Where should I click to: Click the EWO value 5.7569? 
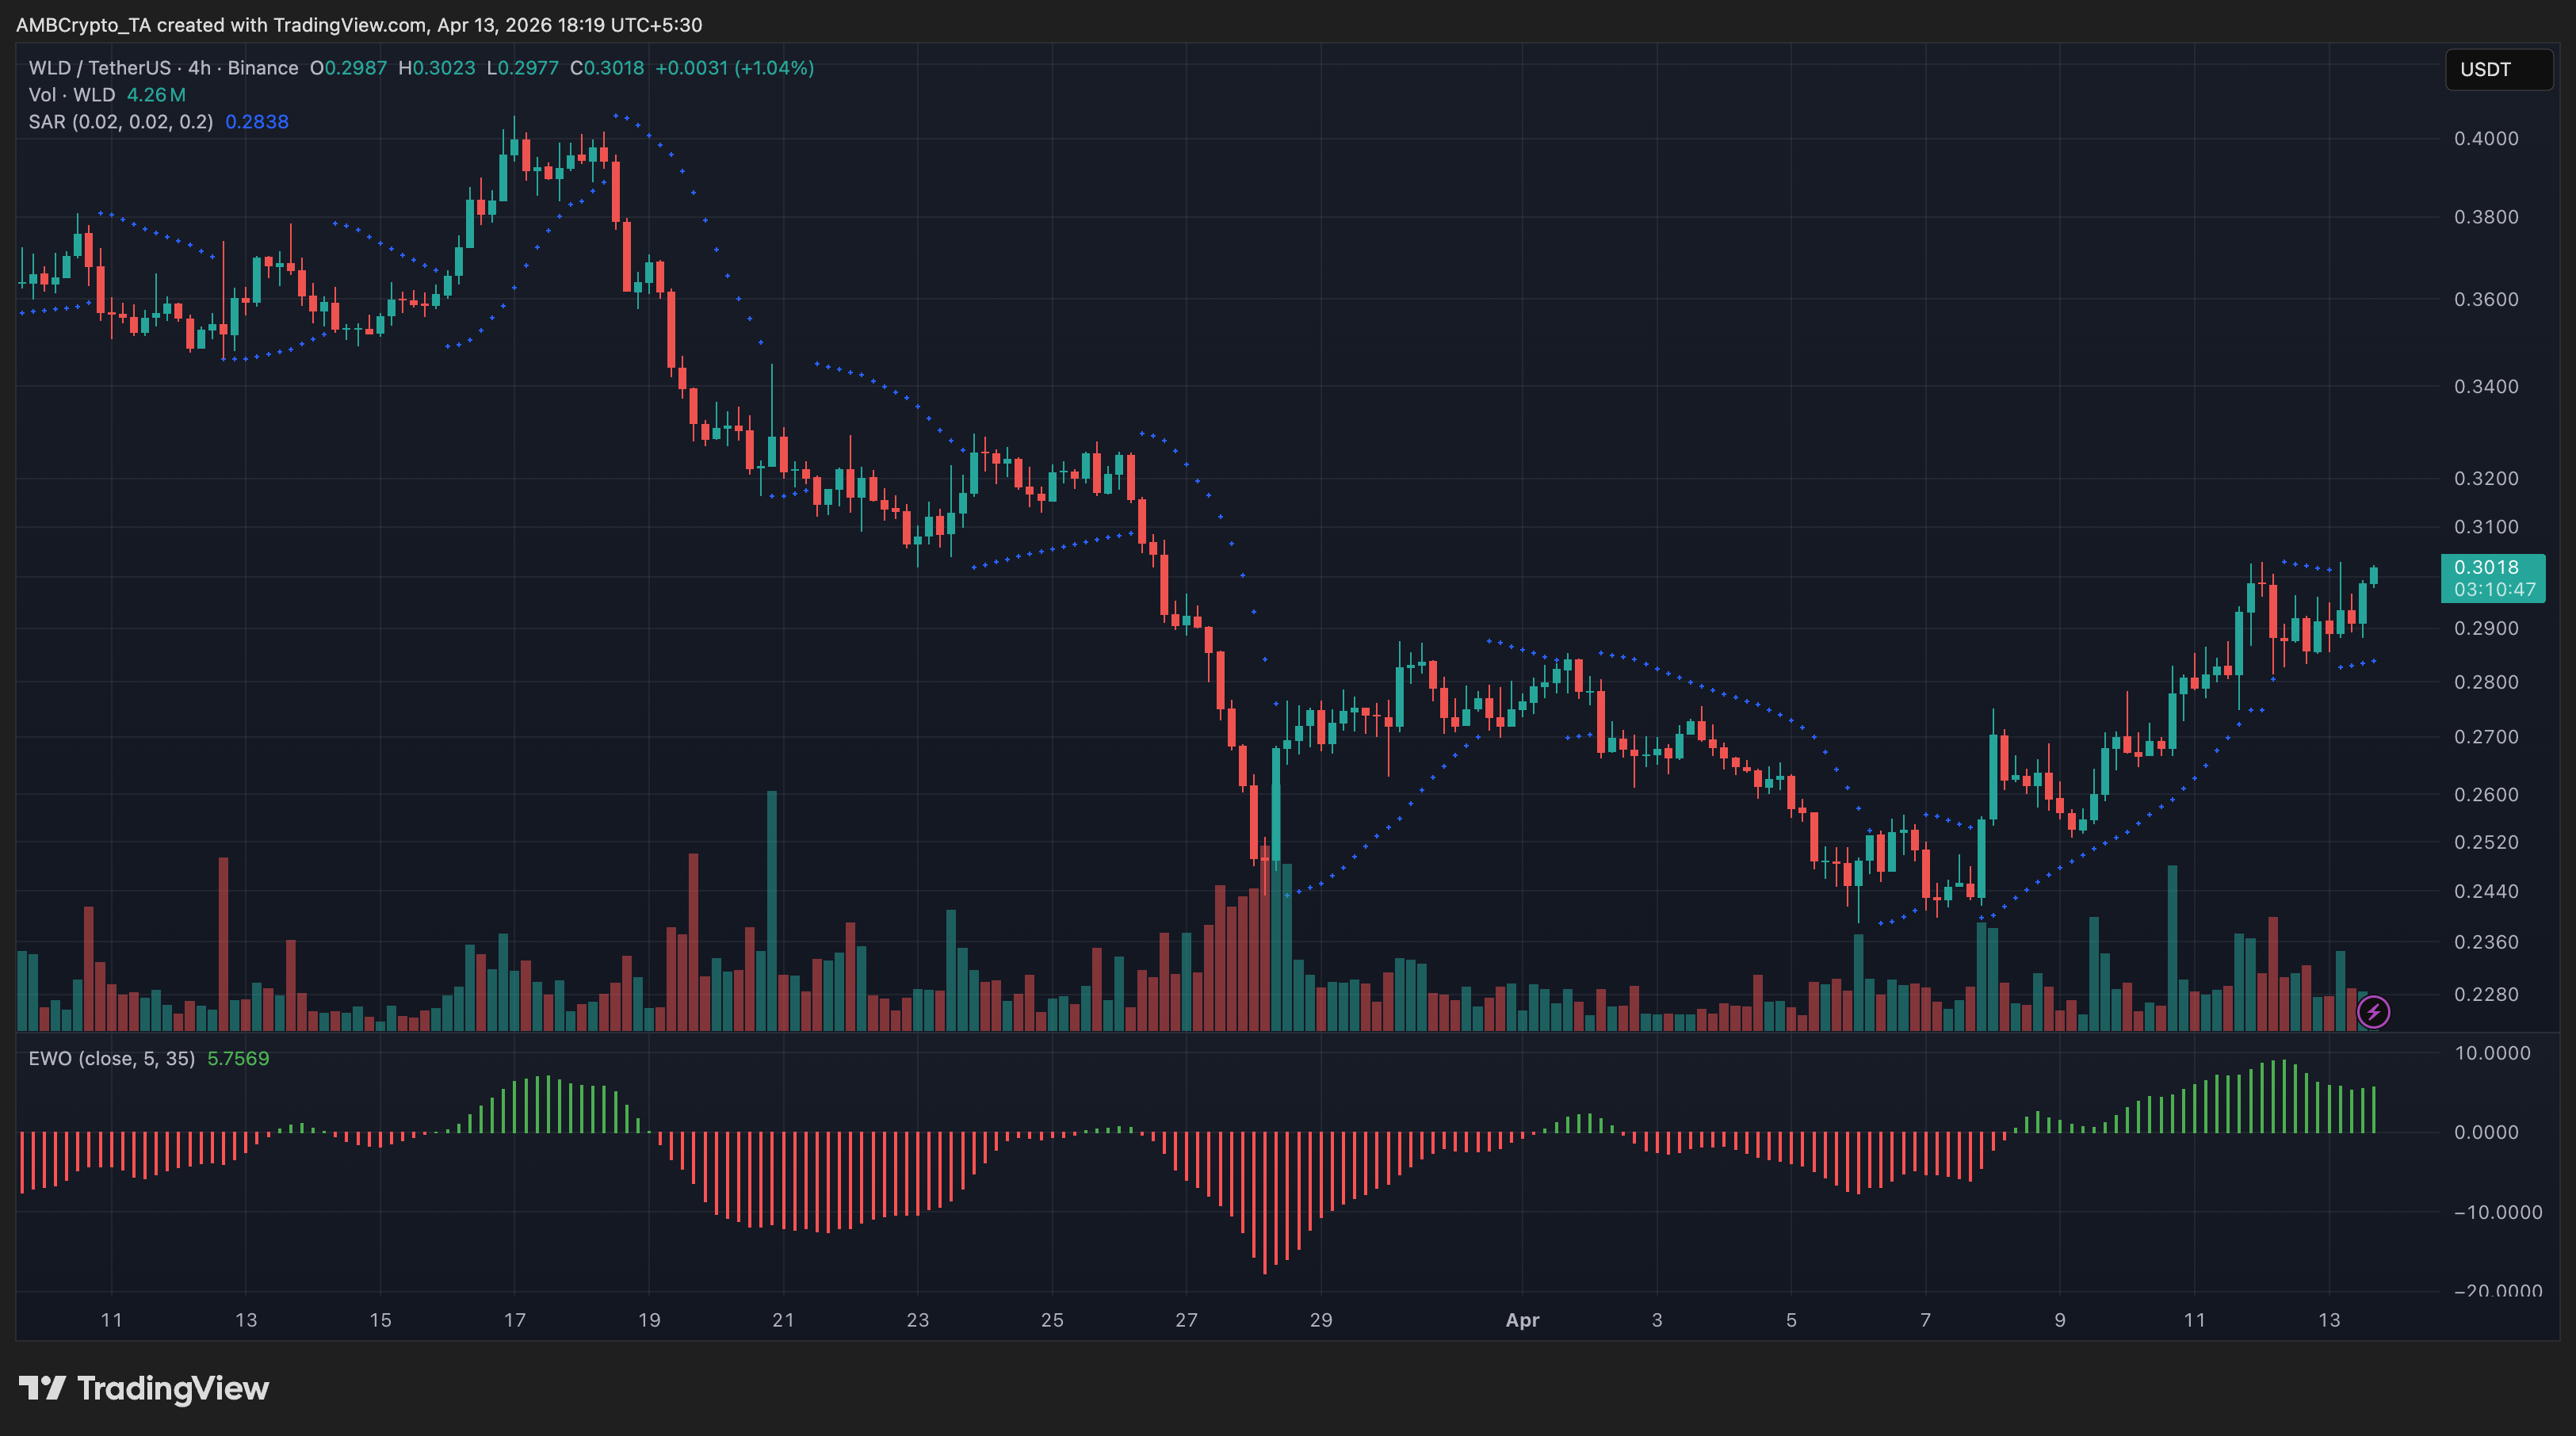(x=238, y=1058)
